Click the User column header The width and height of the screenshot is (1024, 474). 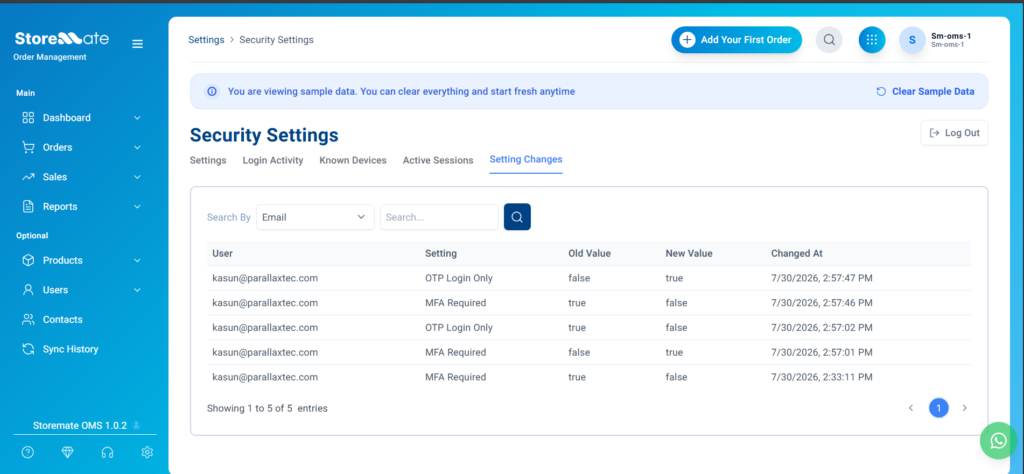[x=223, y=253]
